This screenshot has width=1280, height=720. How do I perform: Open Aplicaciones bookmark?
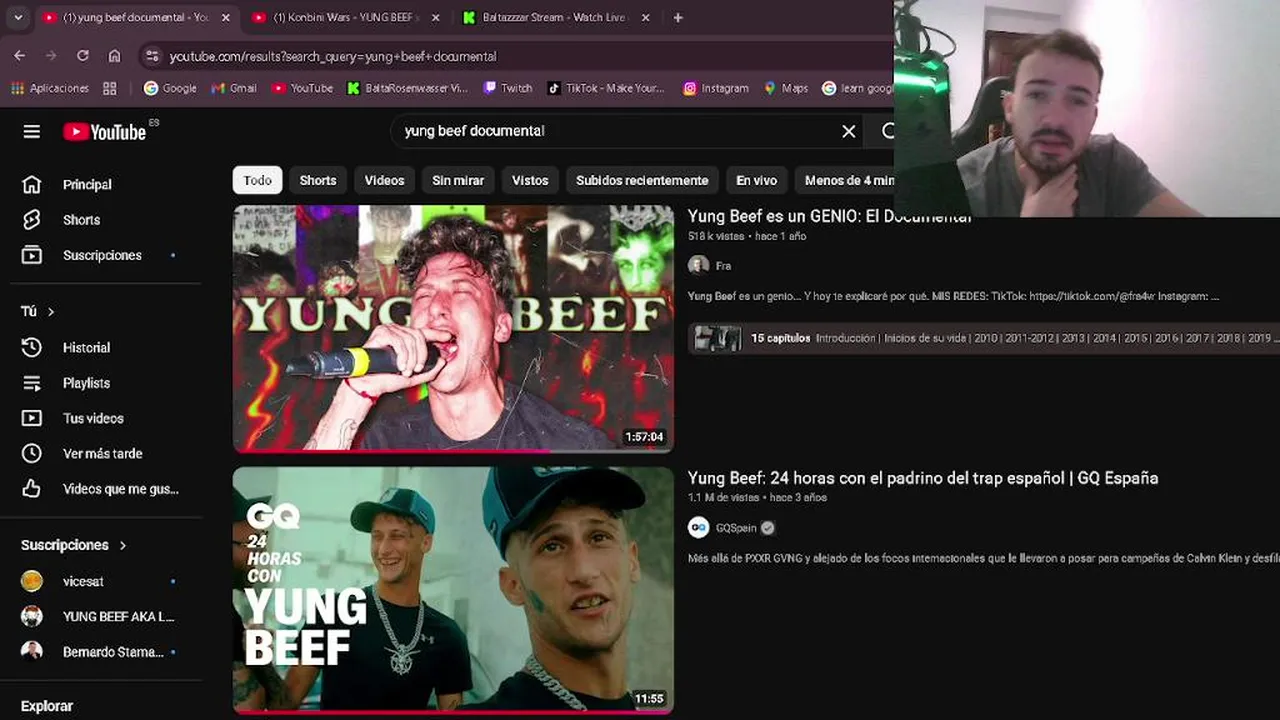click(50, 88)
